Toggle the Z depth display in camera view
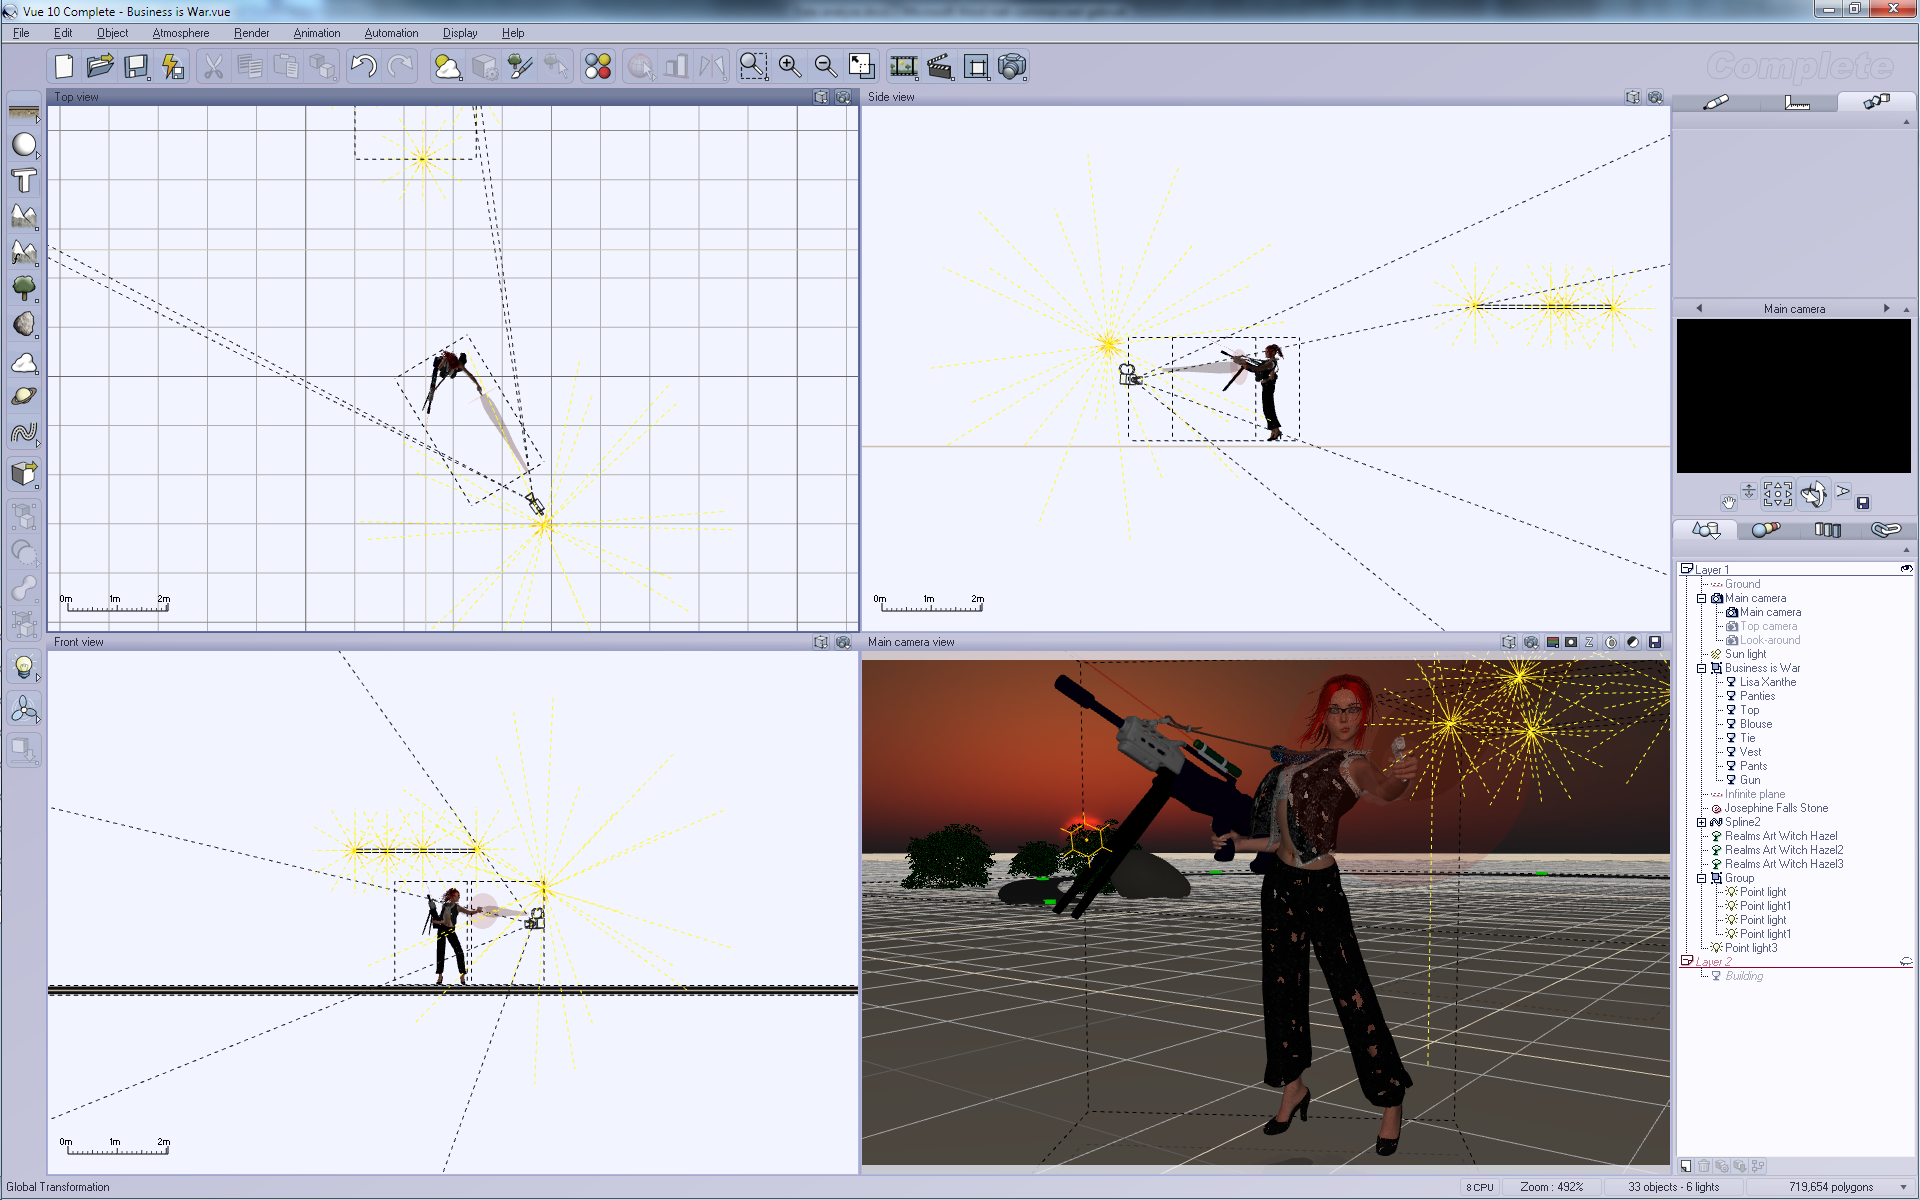The height and width of the screenshot is (1200, 1920). click(x=1589, y=642)
